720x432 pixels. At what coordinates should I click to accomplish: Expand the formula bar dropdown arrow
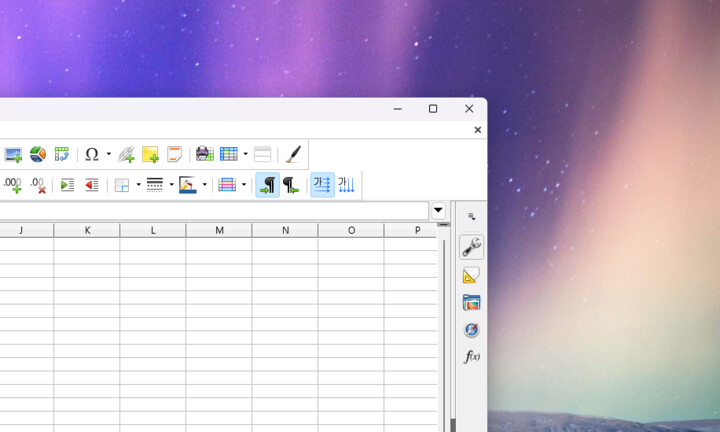pos(438,211)
